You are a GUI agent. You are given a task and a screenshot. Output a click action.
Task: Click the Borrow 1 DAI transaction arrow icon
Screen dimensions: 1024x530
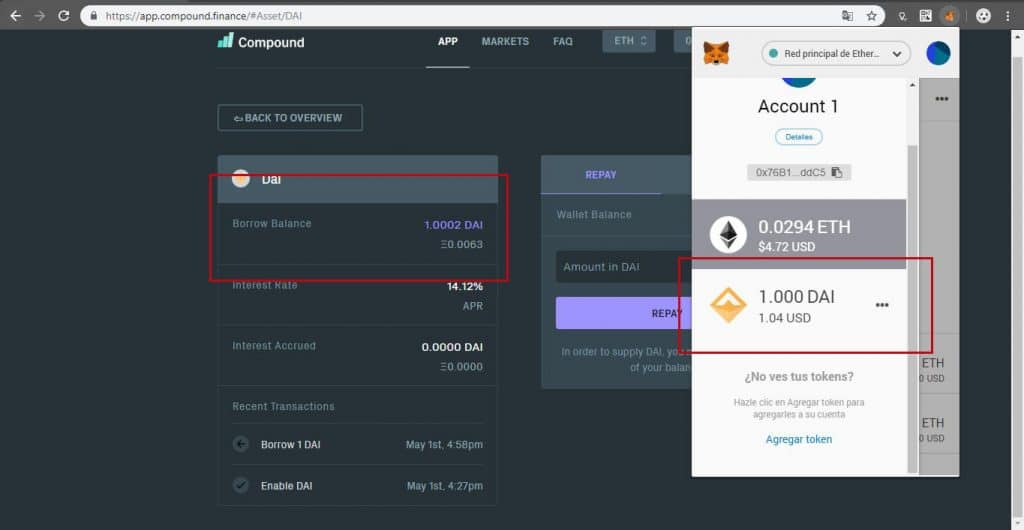click(x=241, y=444)
